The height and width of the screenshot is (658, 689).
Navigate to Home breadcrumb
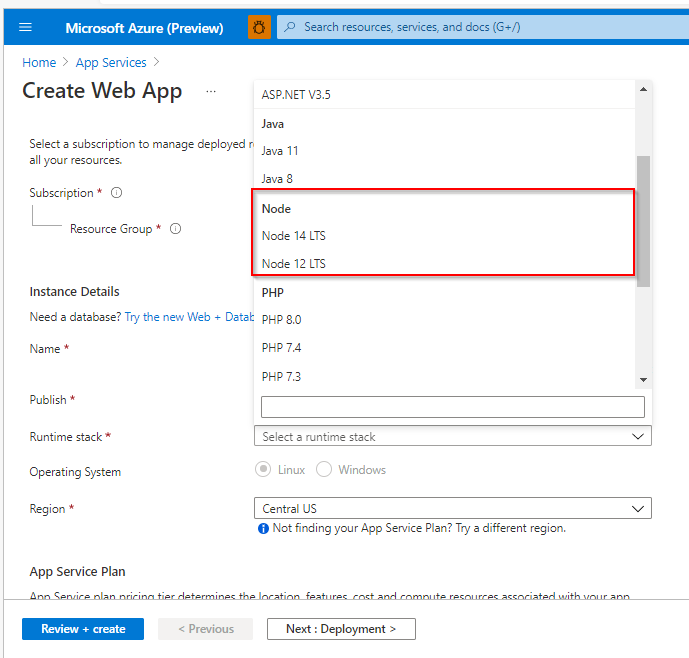[x=39, y=63]
